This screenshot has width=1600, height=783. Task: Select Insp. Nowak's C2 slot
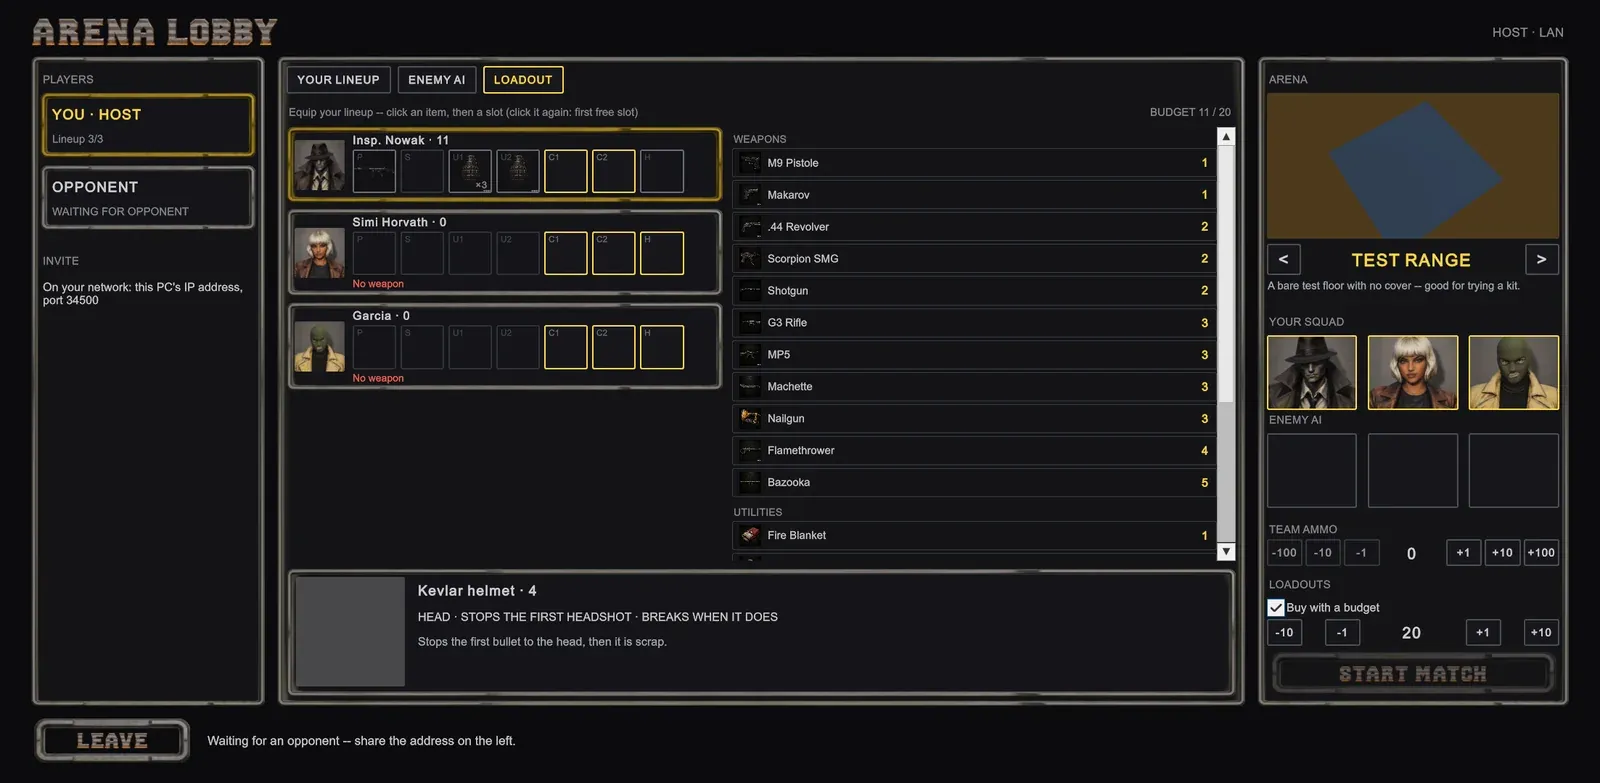[614, 171]
